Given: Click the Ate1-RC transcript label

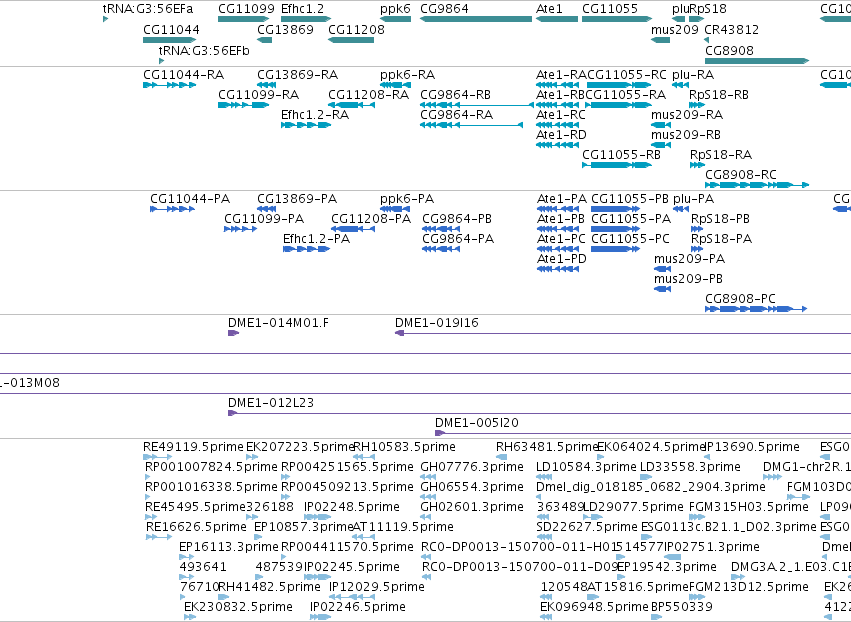Looking at the screenshot, I should 561,115.
